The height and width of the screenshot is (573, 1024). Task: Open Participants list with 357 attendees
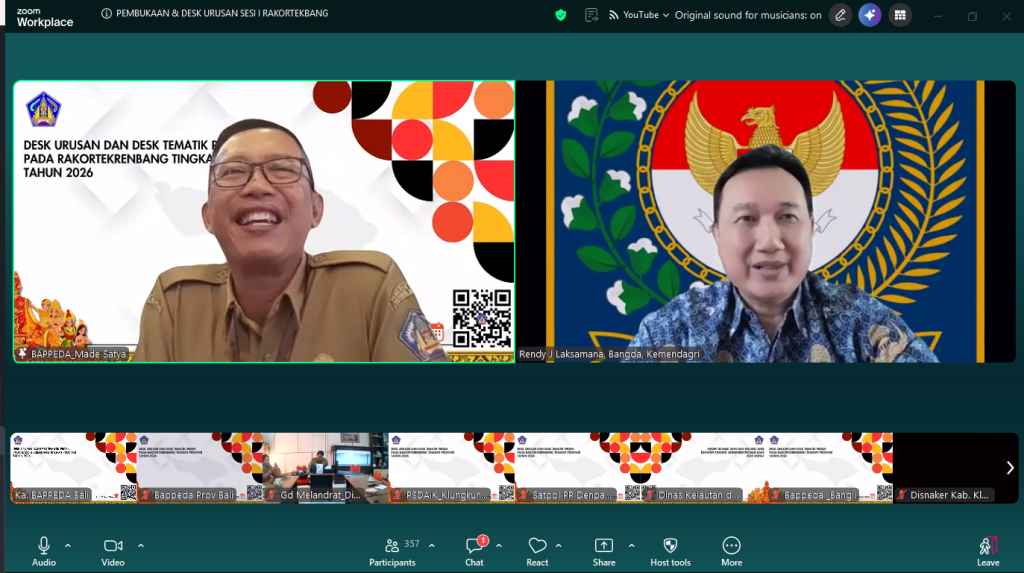point(394,552)
